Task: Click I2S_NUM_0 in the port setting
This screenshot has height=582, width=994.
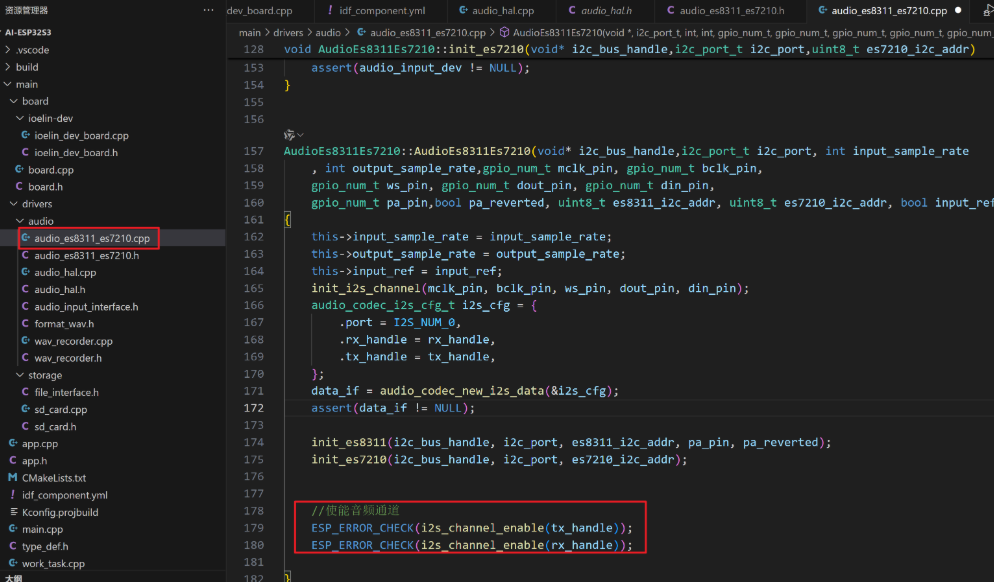Action: pos(424,322)
